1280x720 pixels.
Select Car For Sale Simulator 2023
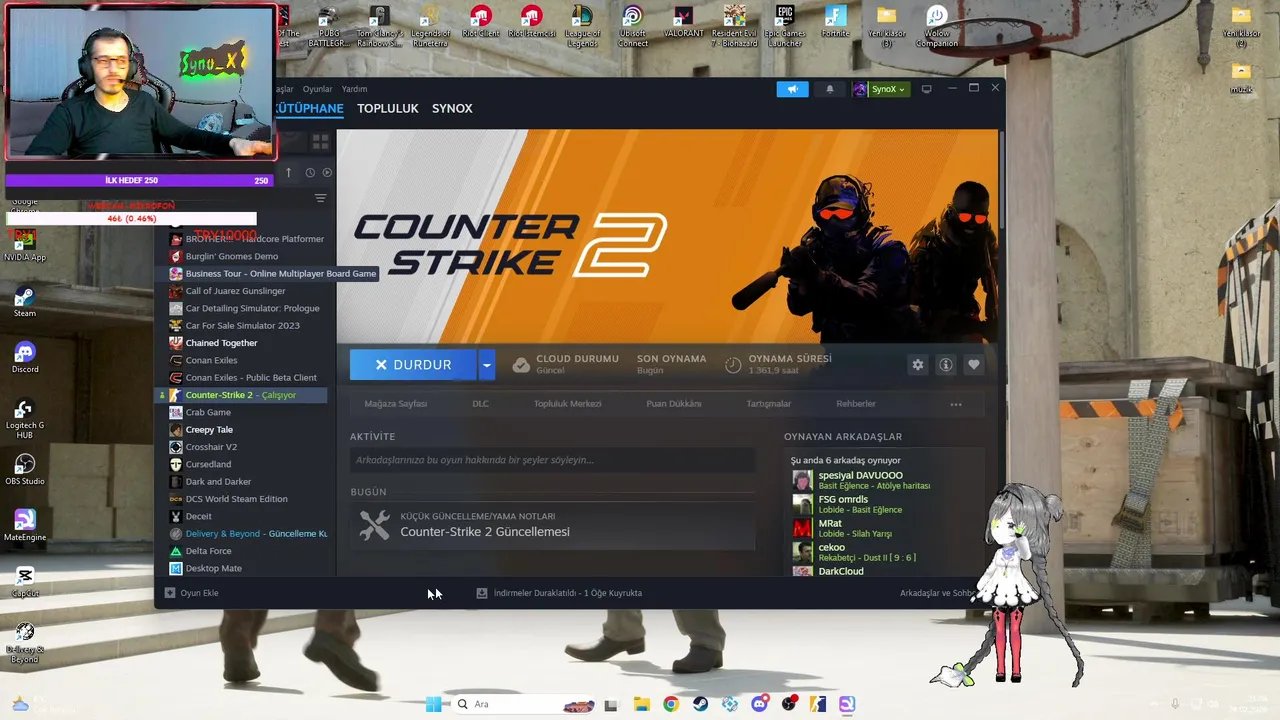242,326
